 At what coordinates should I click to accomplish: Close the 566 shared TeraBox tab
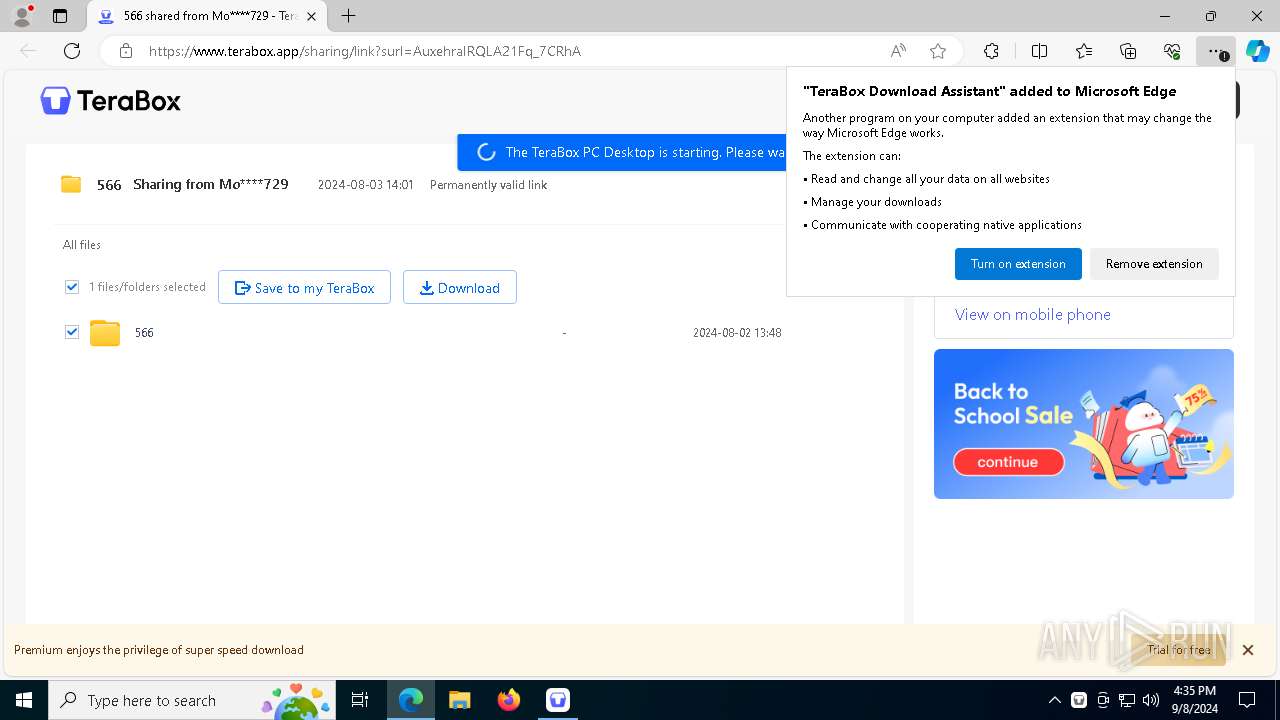click(311, 16)
